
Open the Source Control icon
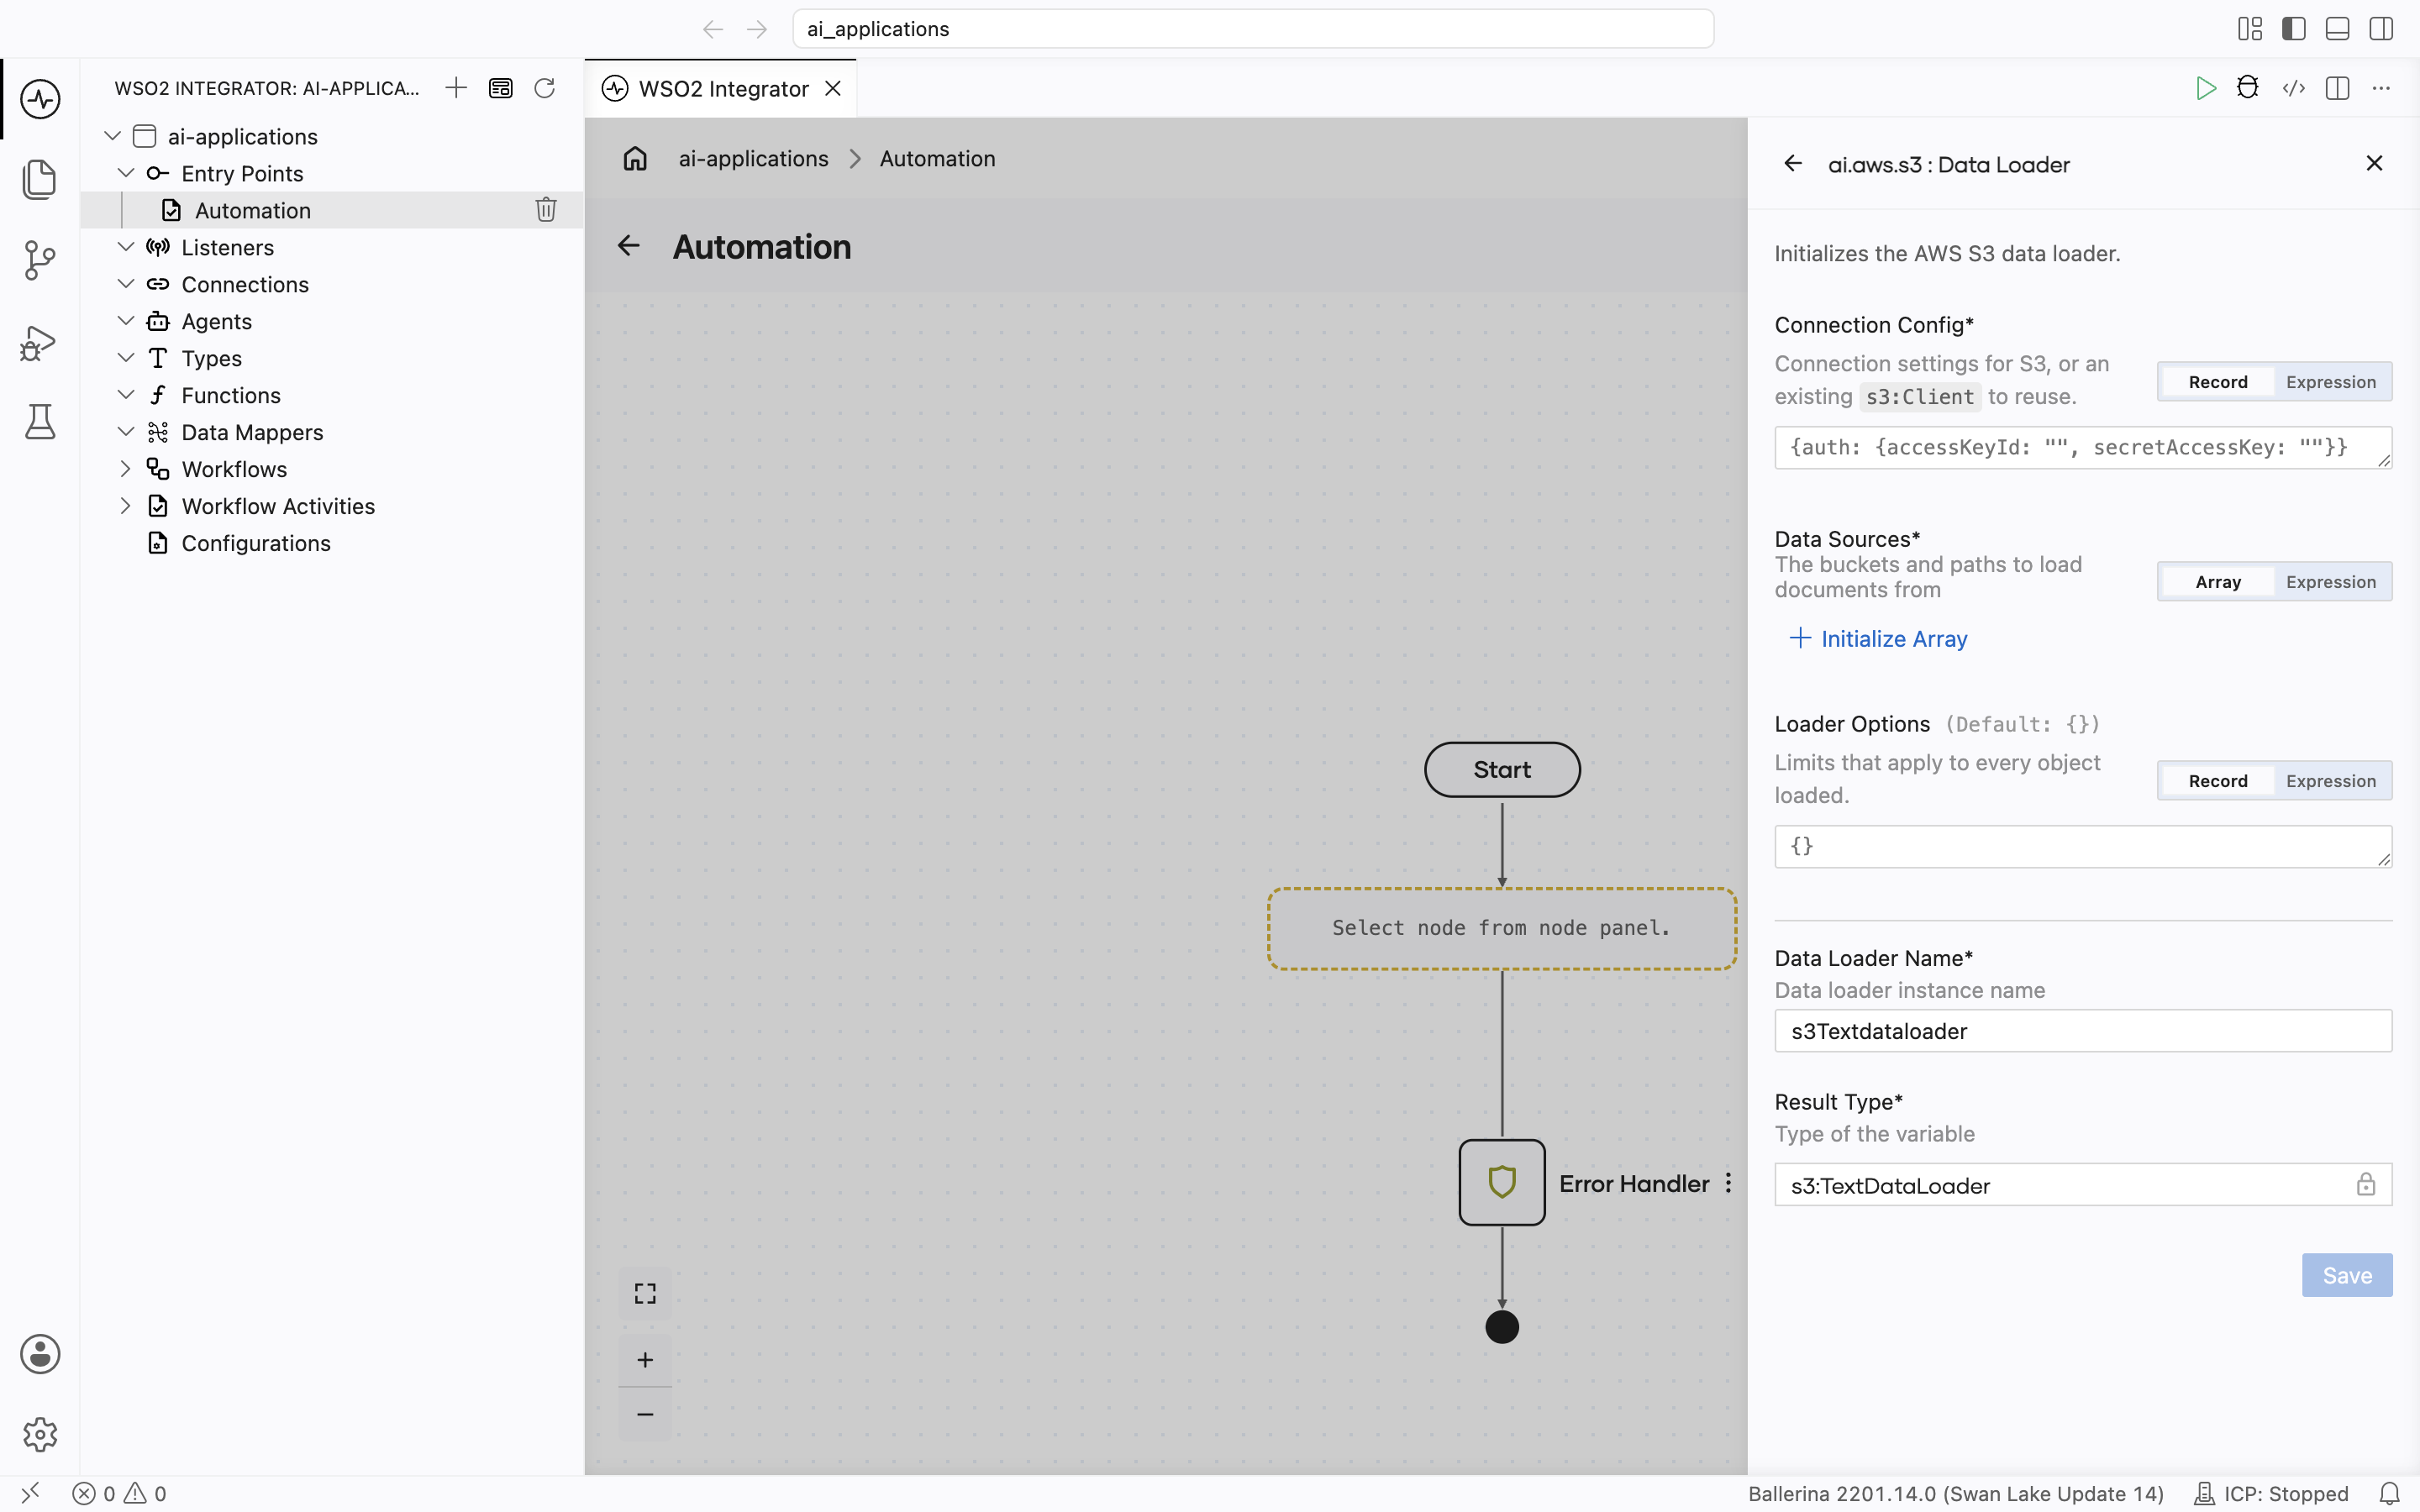(x=40, y=260)
